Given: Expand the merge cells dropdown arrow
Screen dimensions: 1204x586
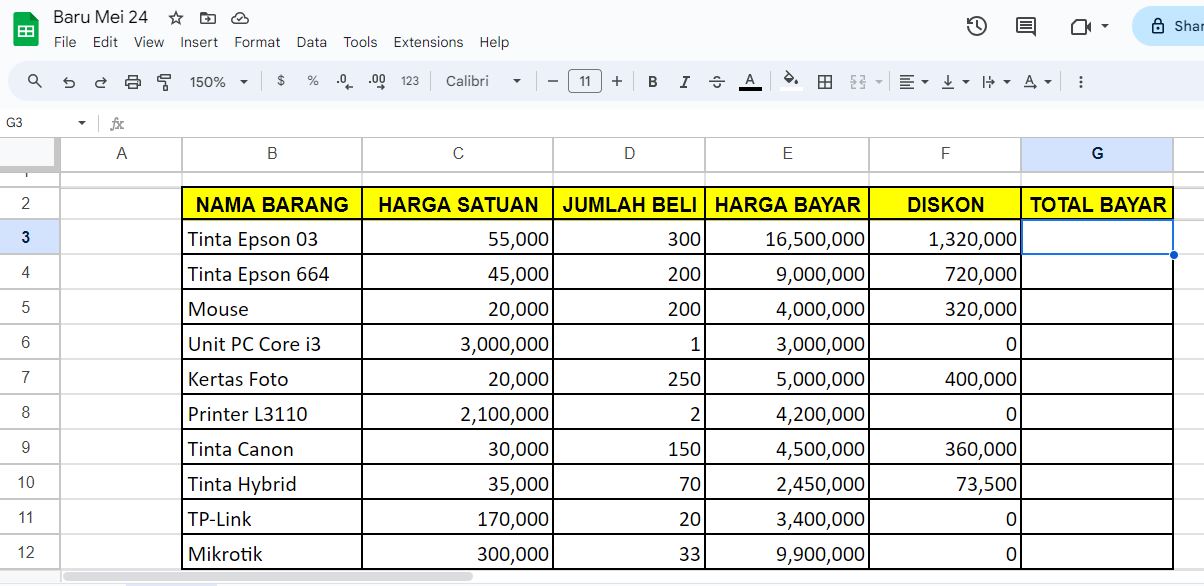Looking at the screenshot, I should [879, 82].
